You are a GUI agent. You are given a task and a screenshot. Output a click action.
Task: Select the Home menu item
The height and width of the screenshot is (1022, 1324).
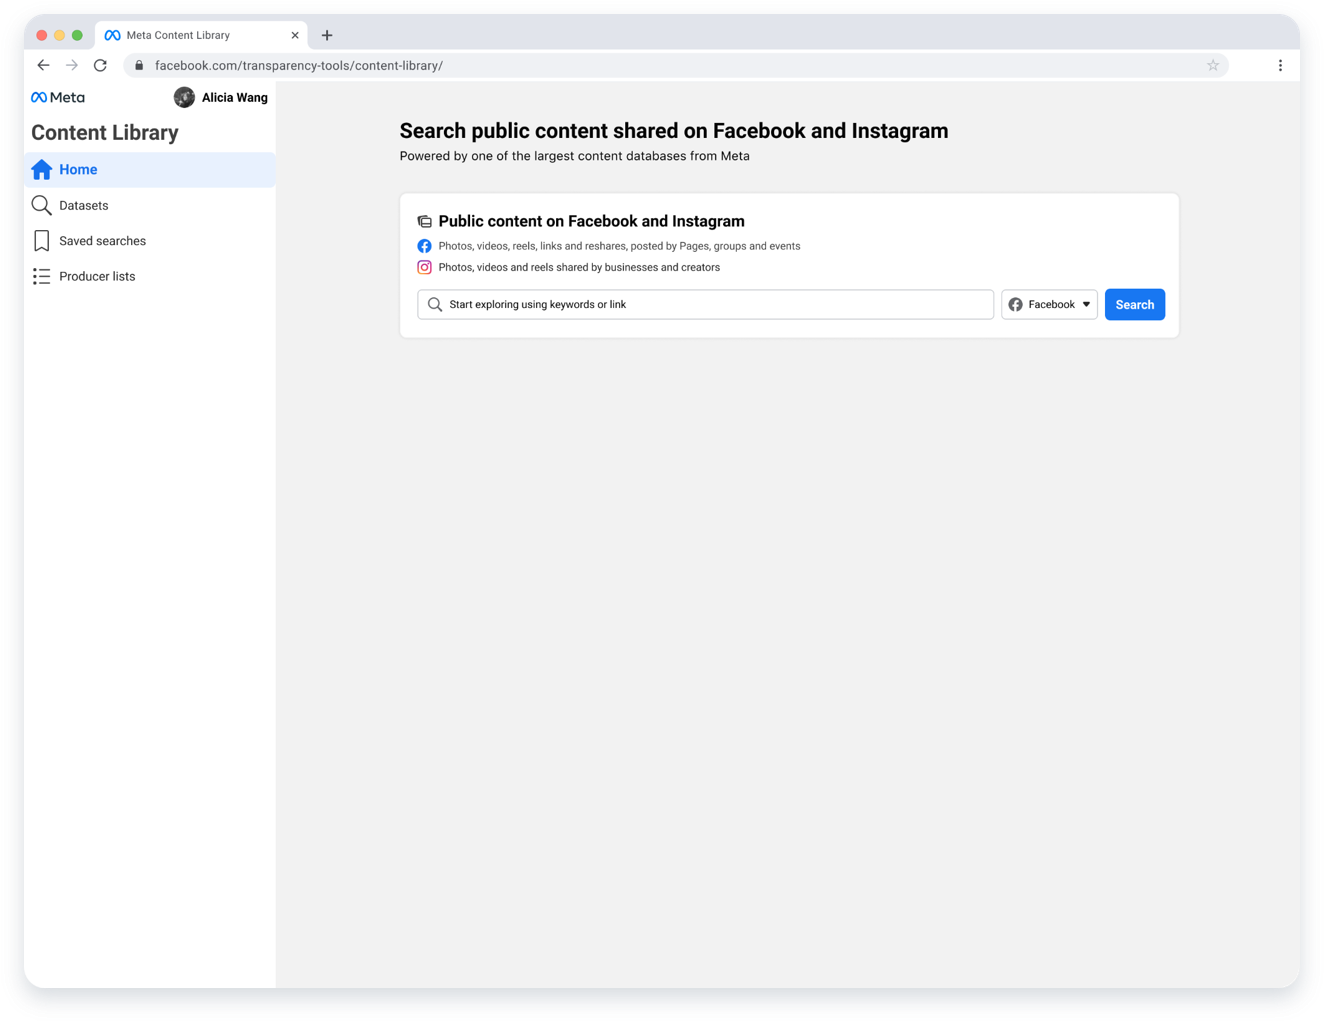[150, 169]
